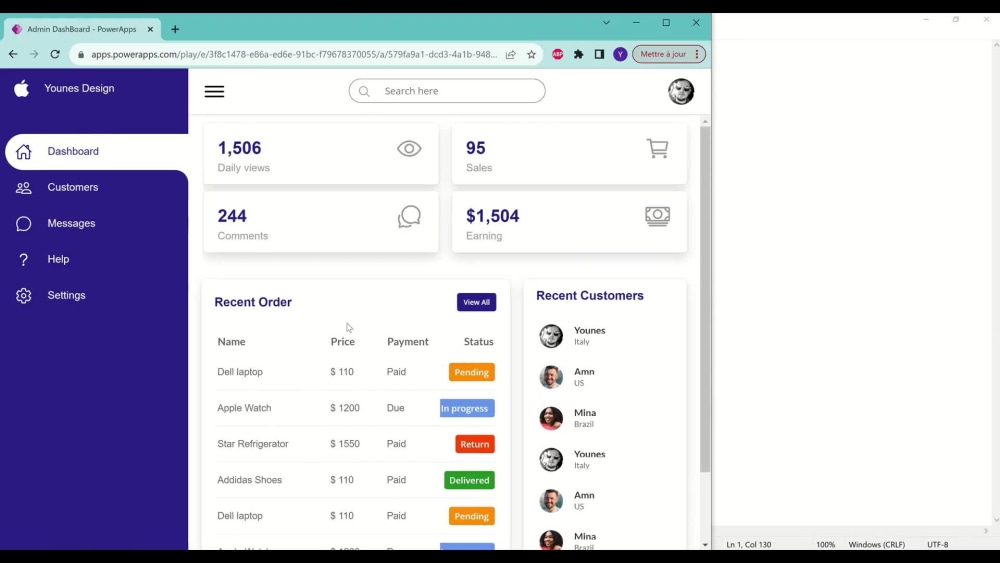This screenshot has width=1000, height=563.
Task: Open the ABP adblock extension icon
Action: pos(557,54)
